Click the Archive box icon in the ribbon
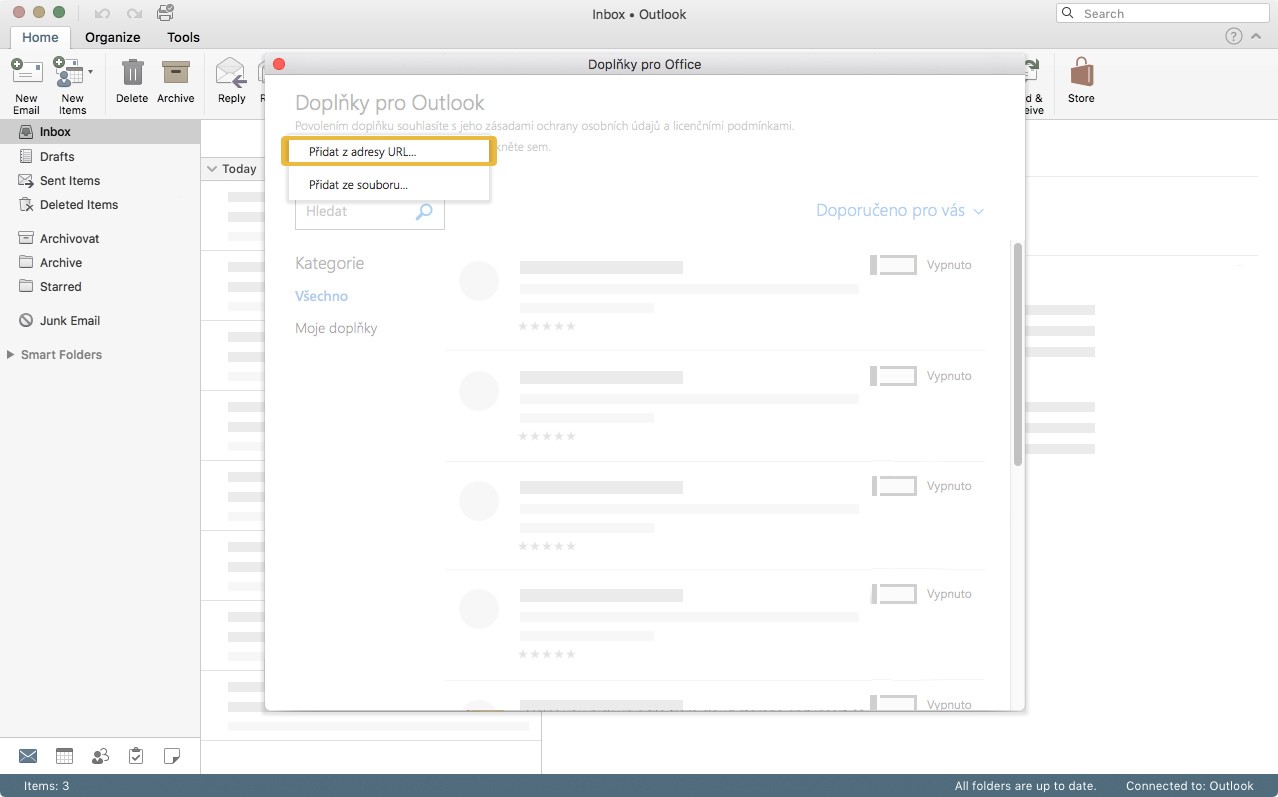Viewport: 1278px width, 797px height. [176, 72]
